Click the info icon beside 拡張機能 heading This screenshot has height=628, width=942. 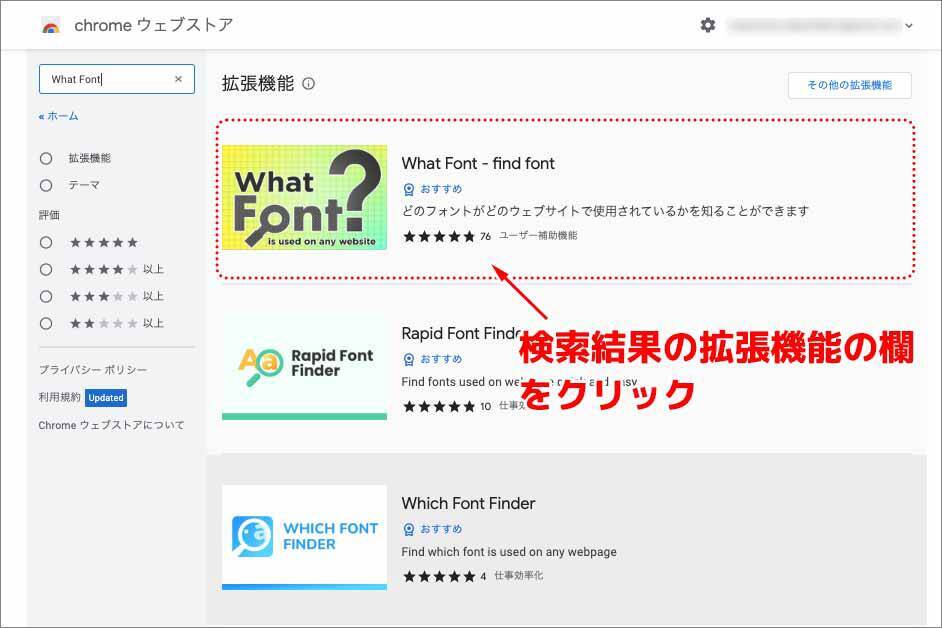308,84
